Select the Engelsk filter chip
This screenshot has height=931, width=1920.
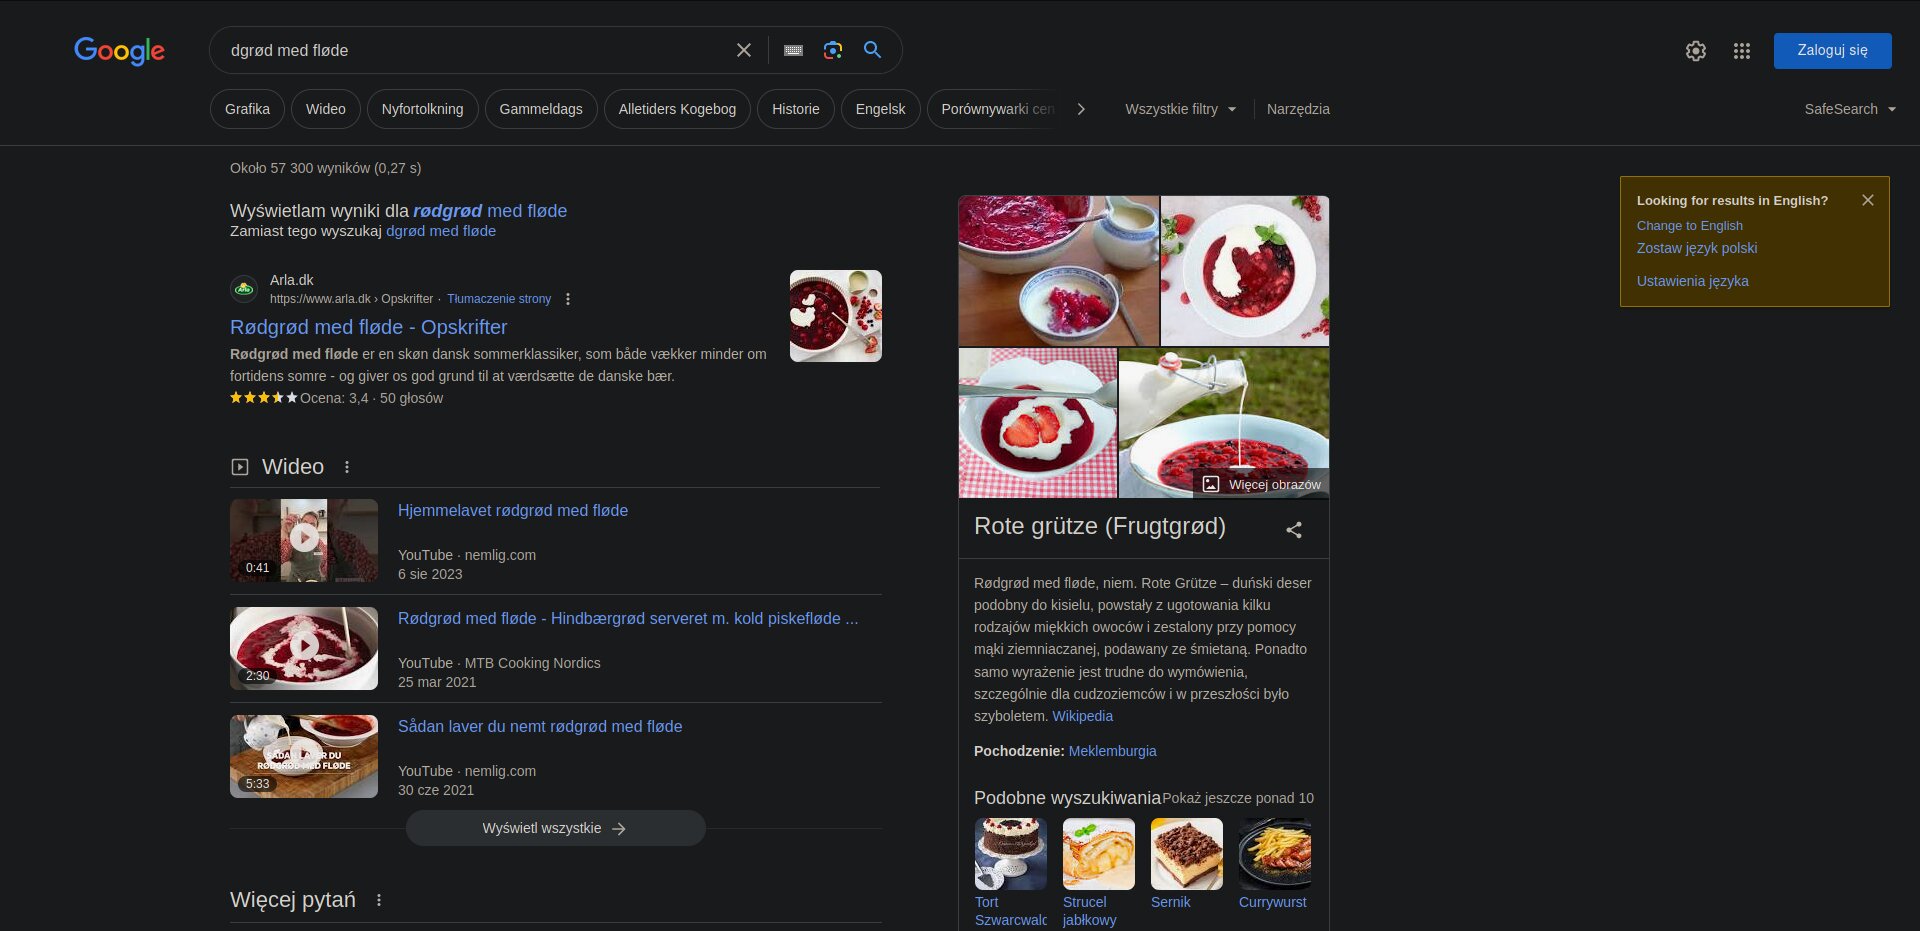pyautogui.click(x=880, y=109)
